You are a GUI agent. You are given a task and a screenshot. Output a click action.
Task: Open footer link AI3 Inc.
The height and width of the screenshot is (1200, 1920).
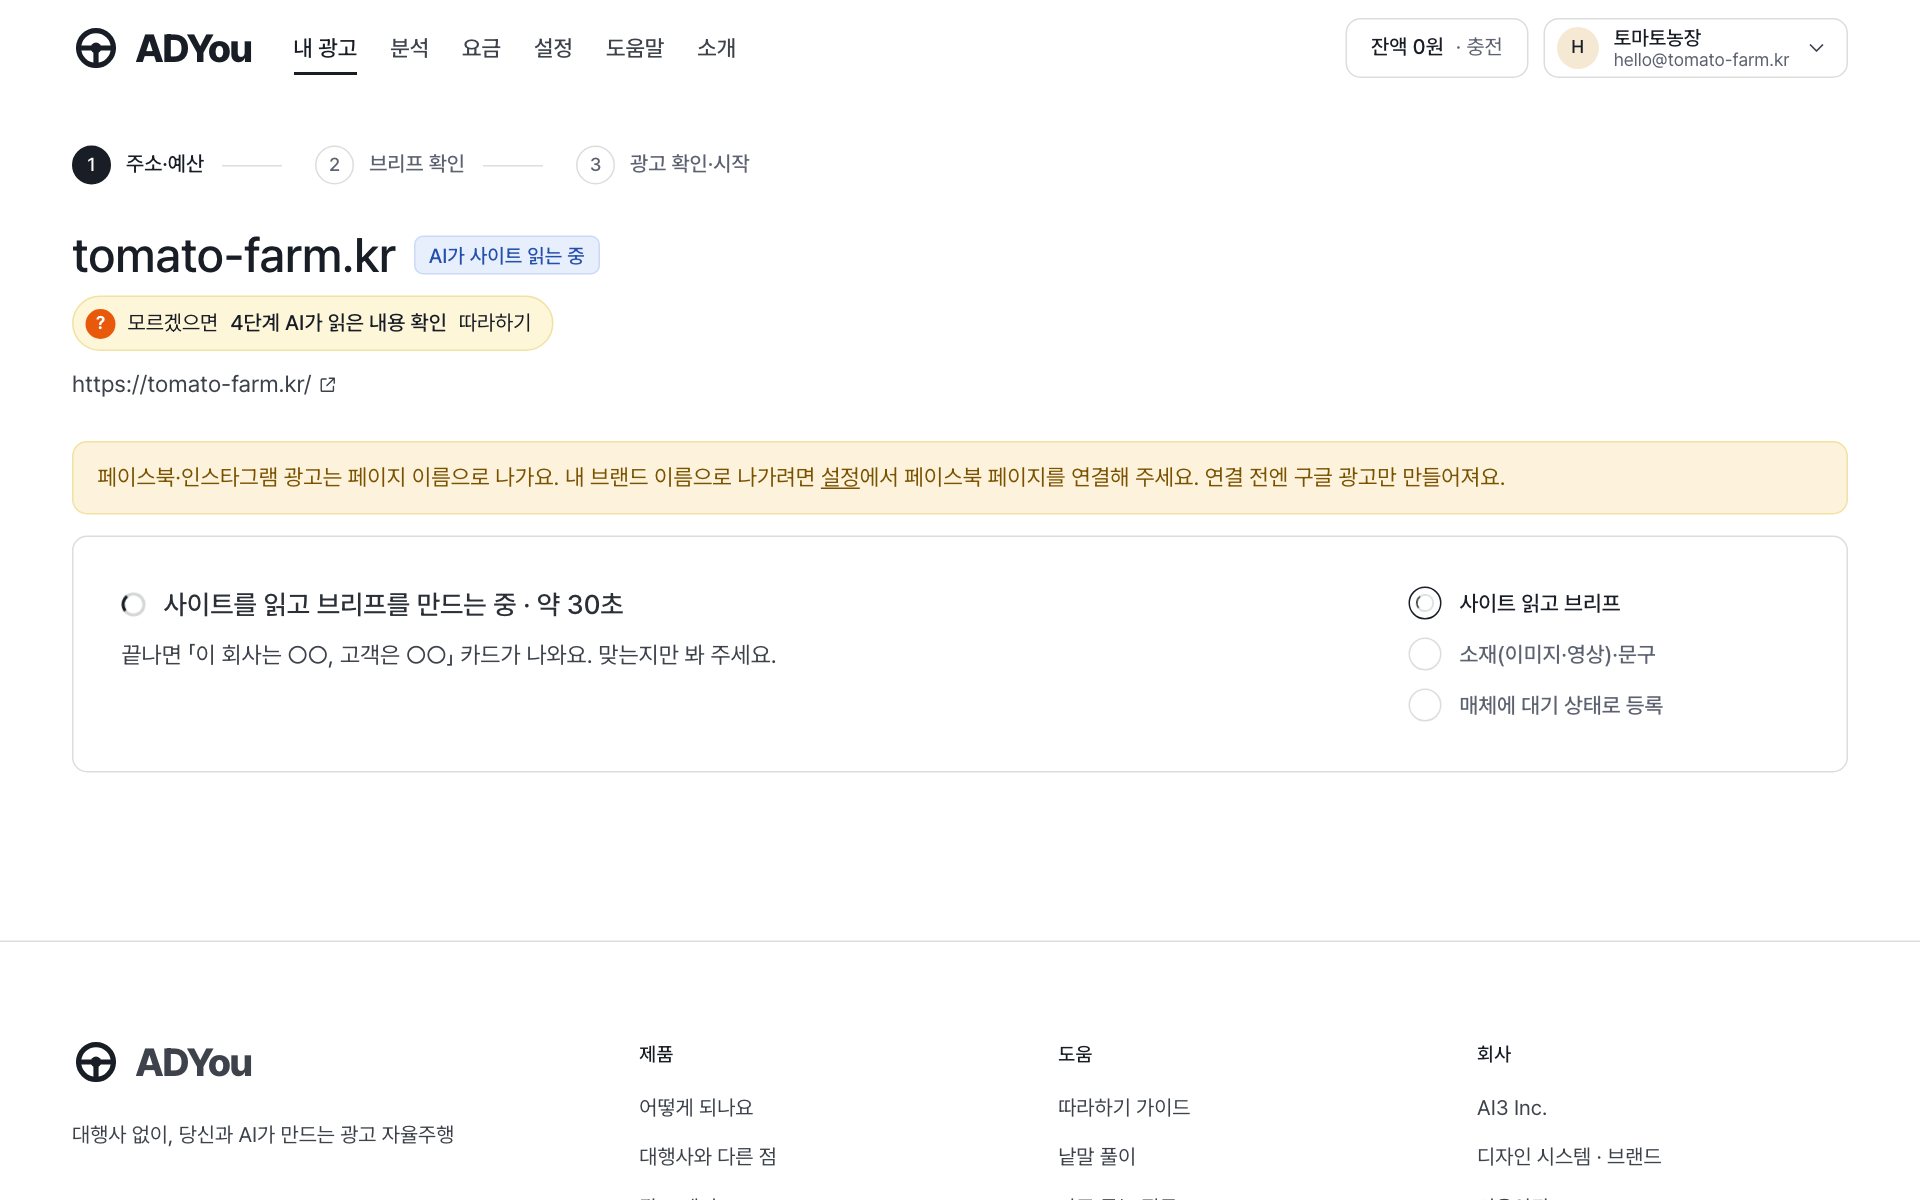click(x=1512, y=1108)
